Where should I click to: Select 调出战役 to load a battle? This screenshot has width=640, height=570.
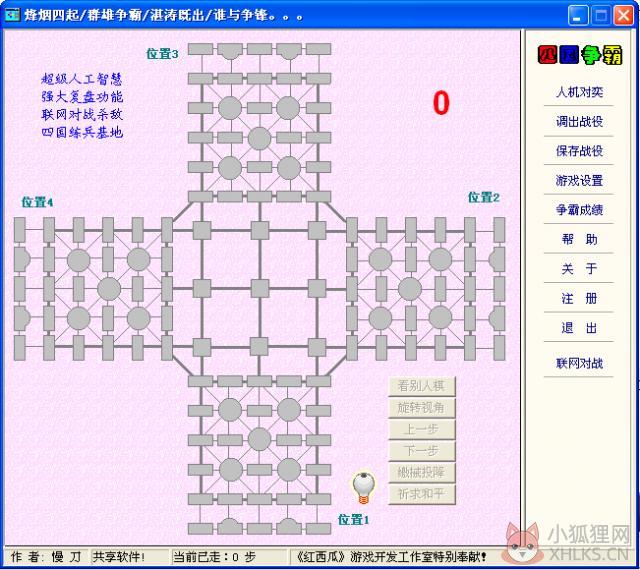579,122
